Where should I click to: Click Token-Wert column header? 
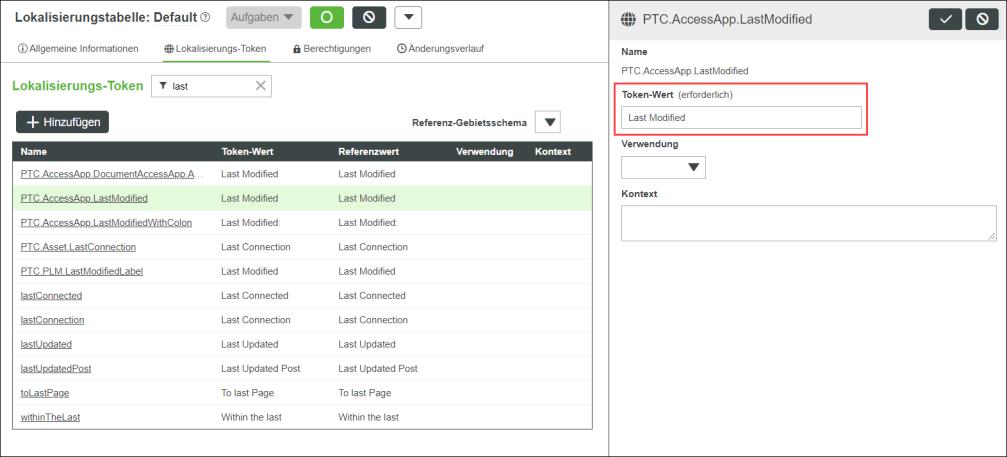click(x=249, y=152)
